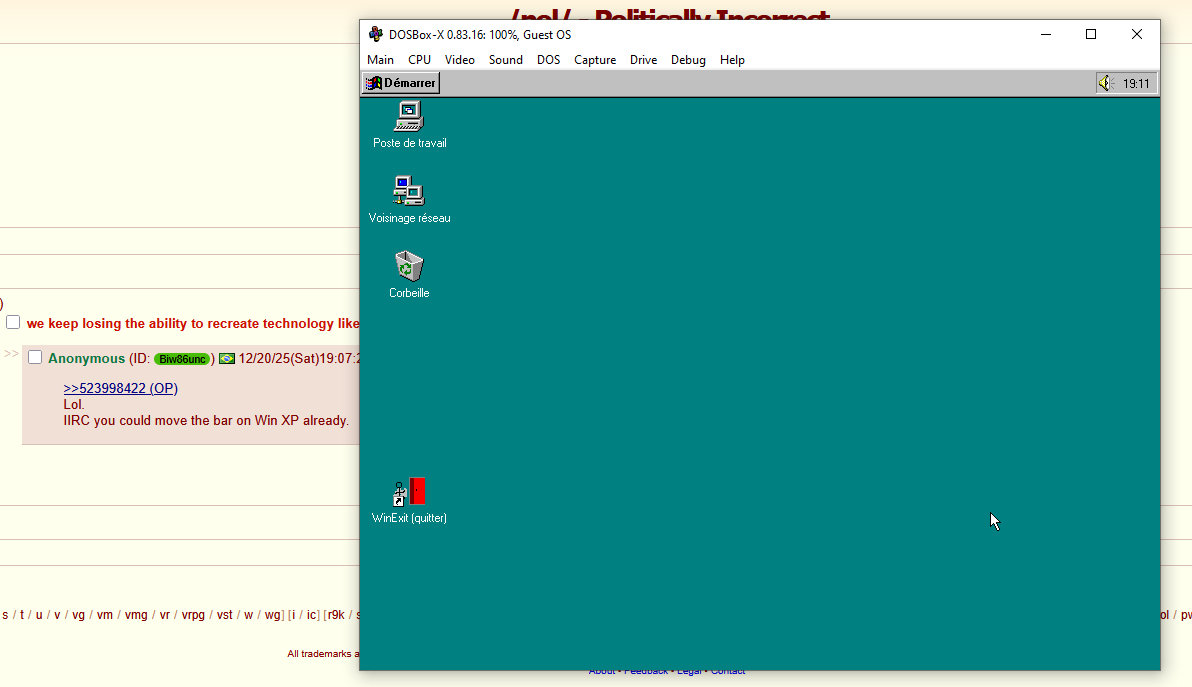The width and height of the screenshot is (1192, 687).
Task: Open the Drive menu
Action: pos(643,60)
